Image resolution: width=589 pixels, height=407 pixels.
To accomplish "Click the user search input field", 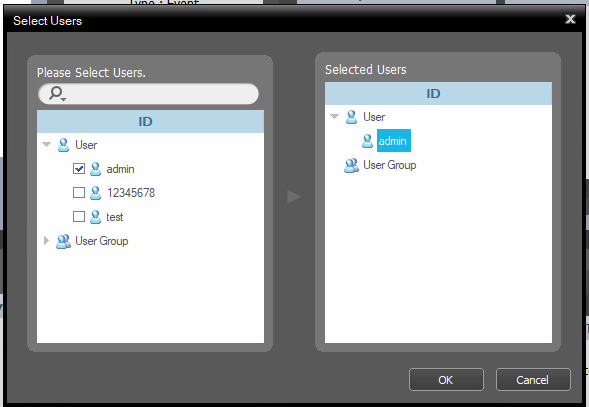I will click(148, 94).
